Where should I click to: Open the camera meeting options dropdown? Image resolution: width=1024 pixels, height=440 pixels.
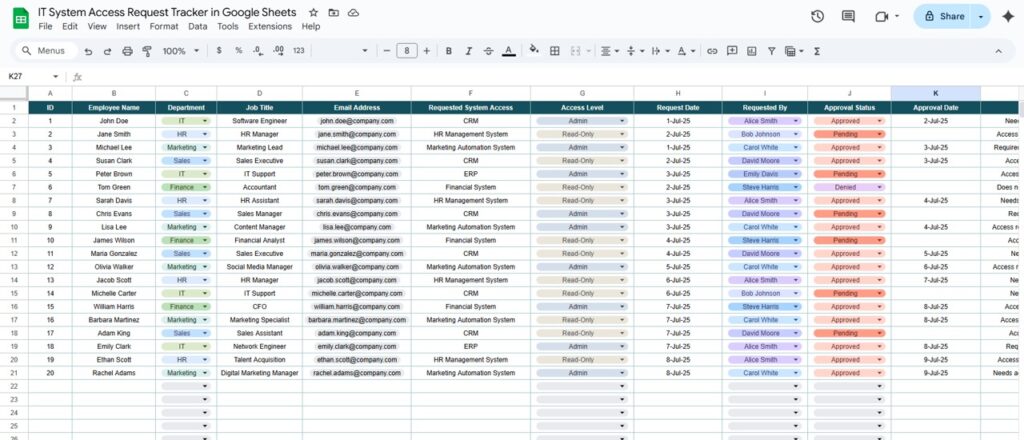tap(897, 16)
